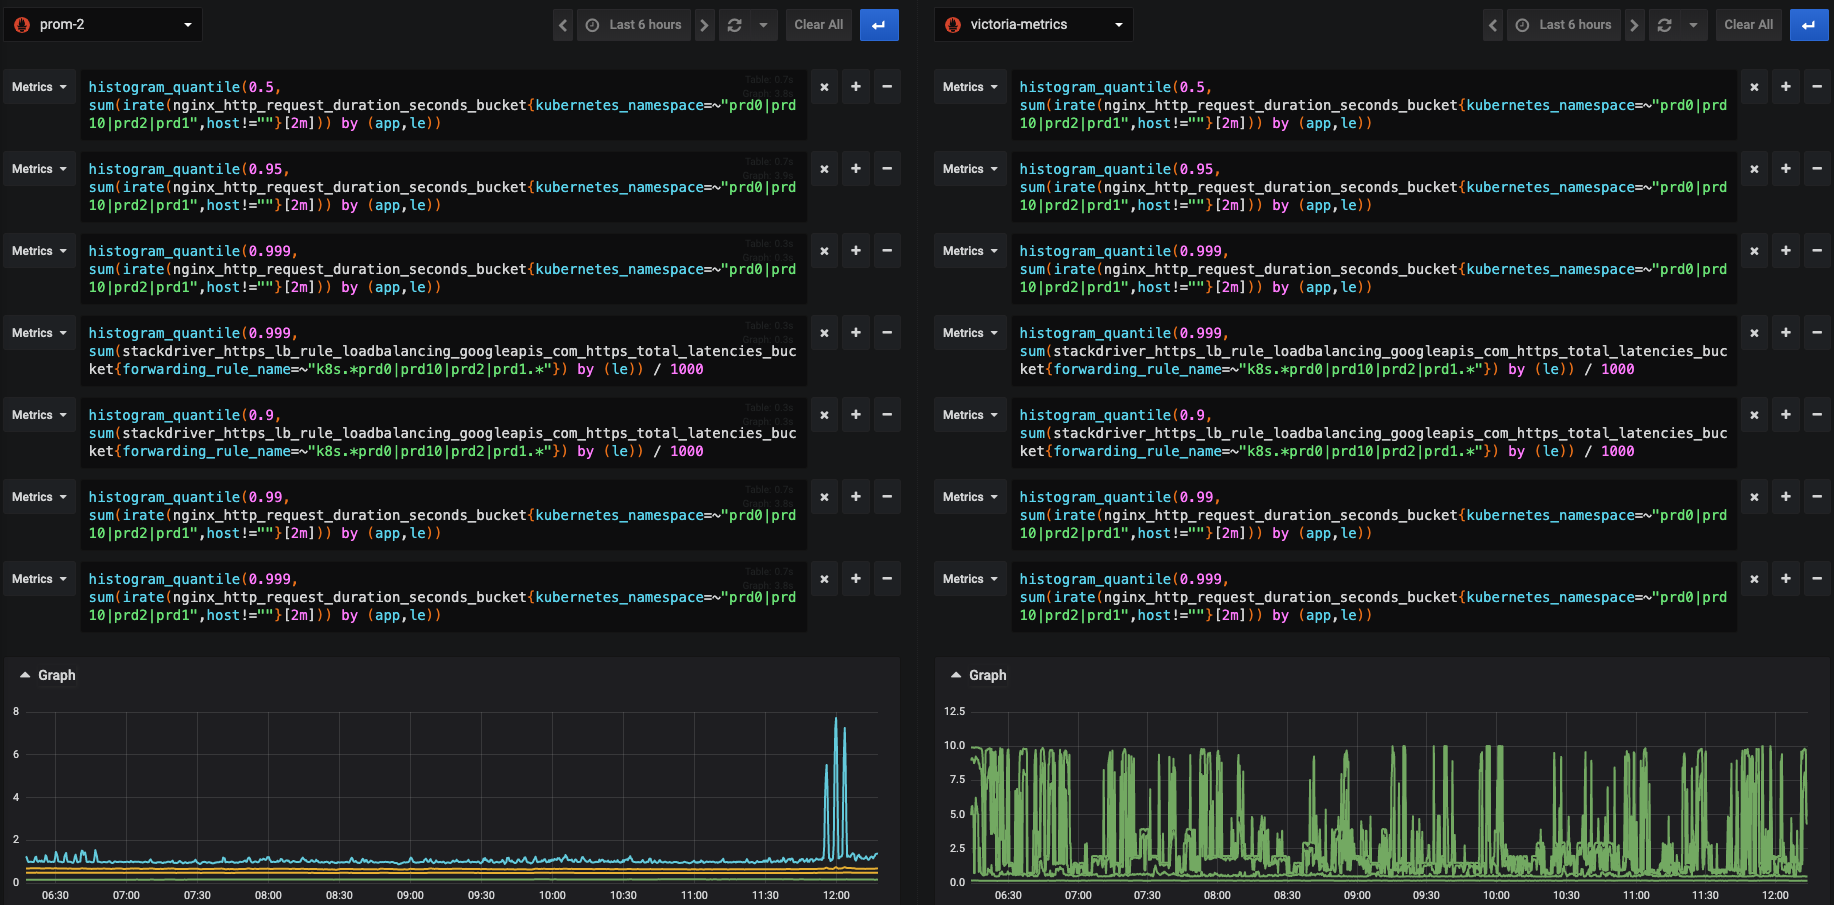Viewport: 1834px width, 905px height.
Task: Open refresh interval dropdown in victoria-metrics pane
Action: [x=1694, y=25]
